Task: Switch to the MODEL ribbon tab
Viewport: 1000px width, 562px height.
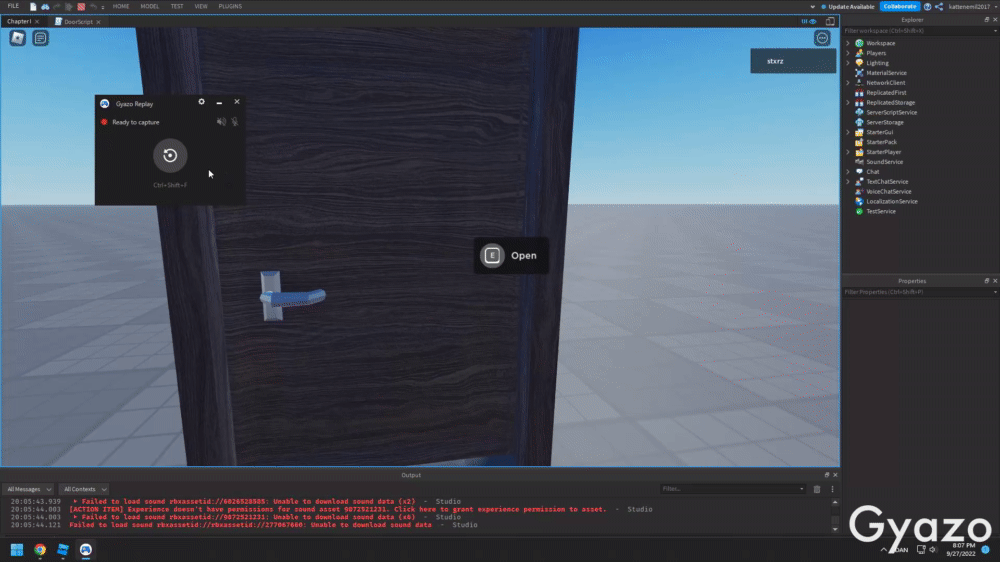Action: pyautogui.click(x=149, y=6)
